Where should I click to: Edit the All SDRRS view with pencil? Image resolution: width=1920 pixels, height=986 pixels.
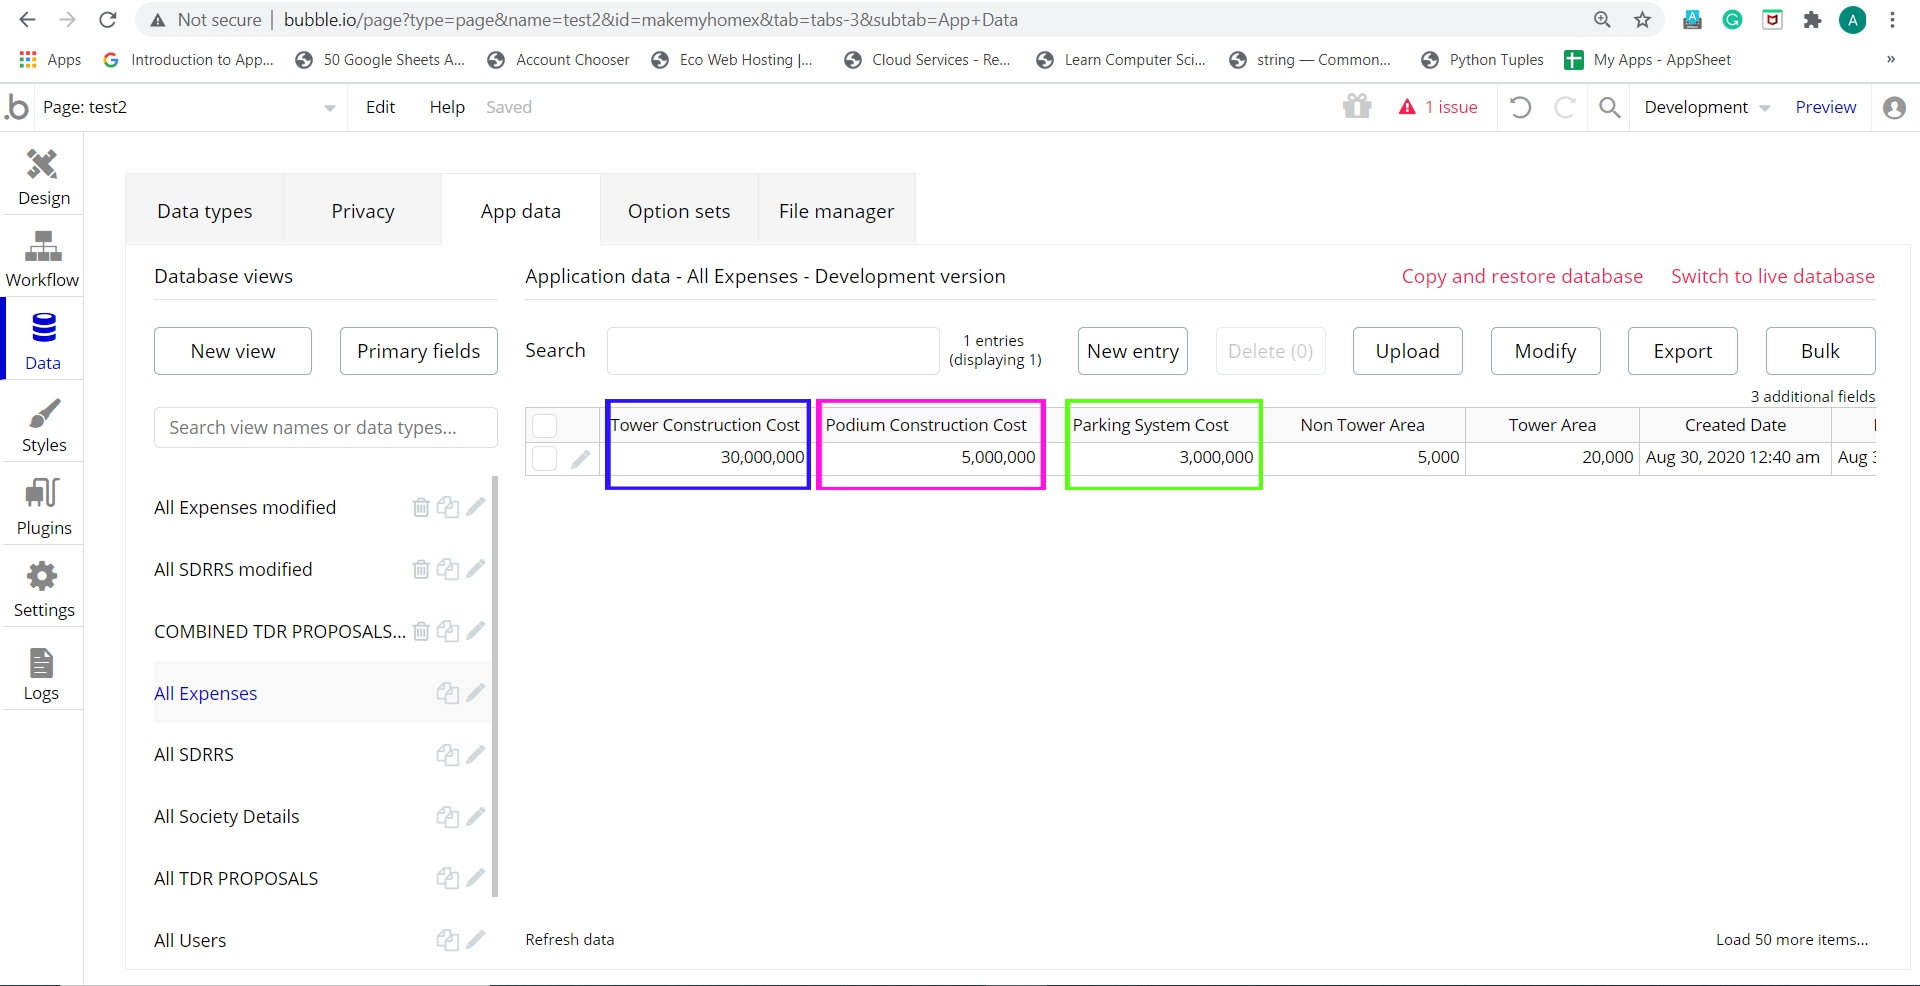coord(476,754)
